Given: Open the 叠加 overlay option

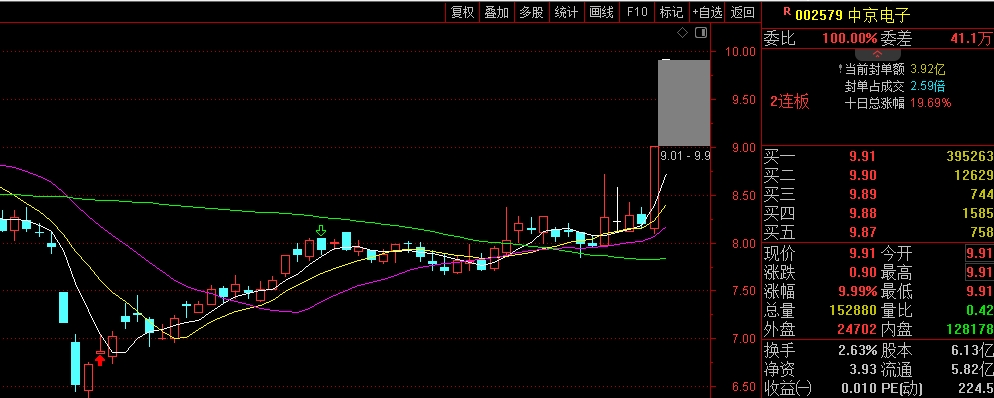Looking at the screenshot, I should coord(497,12).
